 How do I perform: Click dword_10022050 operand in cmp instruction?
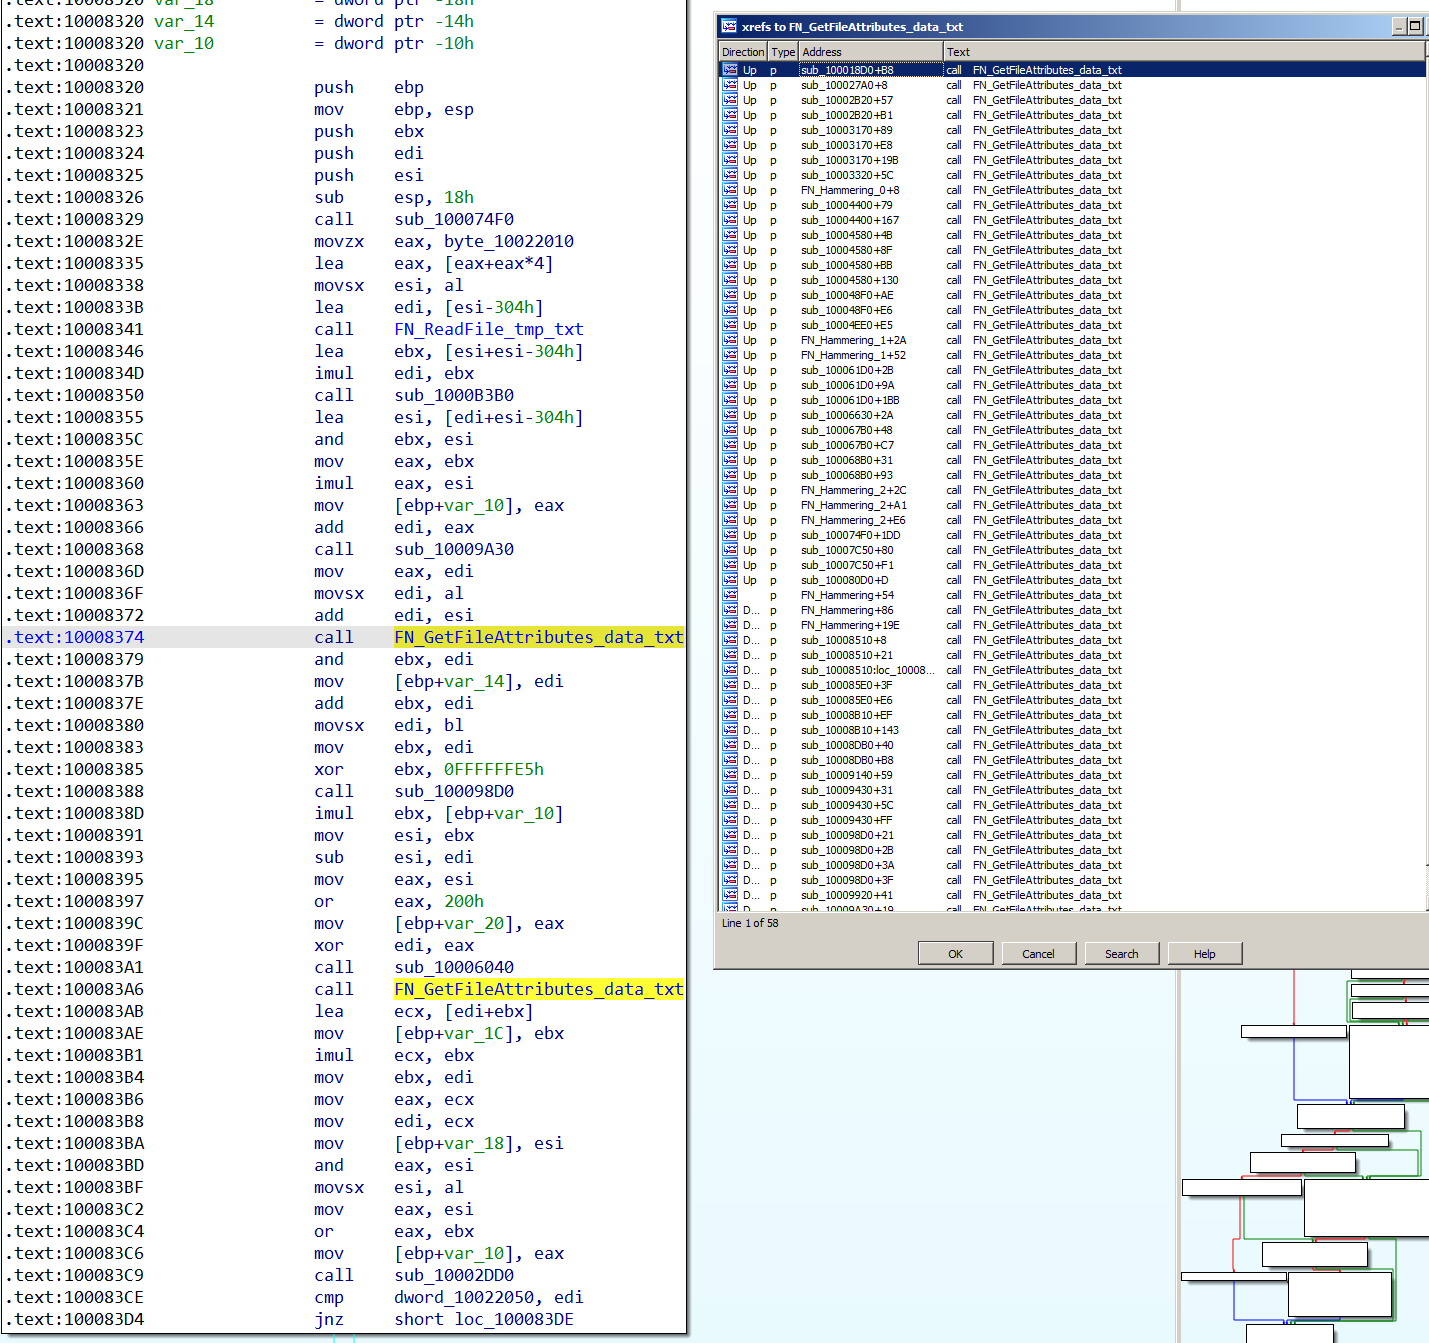click(x=463, y=1297)
